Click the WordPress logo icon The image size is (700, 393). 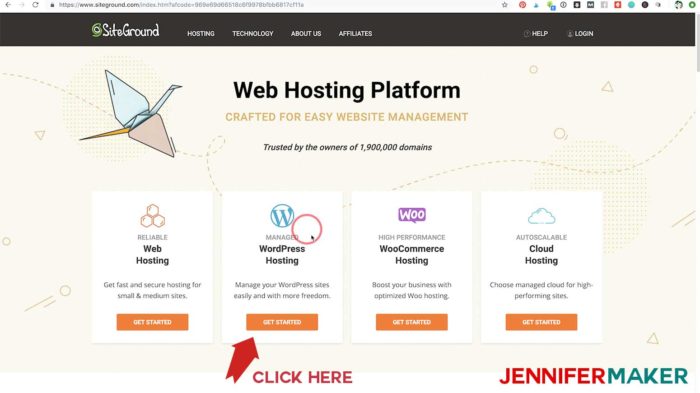(282, 215)
